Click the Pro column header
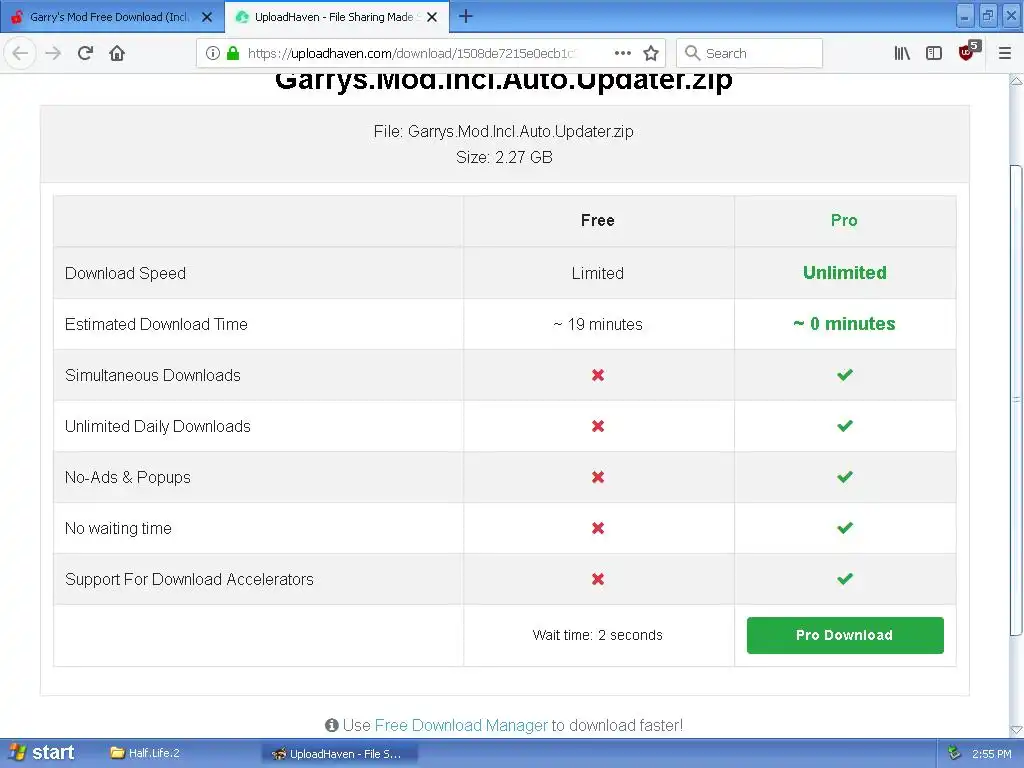The width and height of the screenshot is (1024, 768). (x=844, y=220)
